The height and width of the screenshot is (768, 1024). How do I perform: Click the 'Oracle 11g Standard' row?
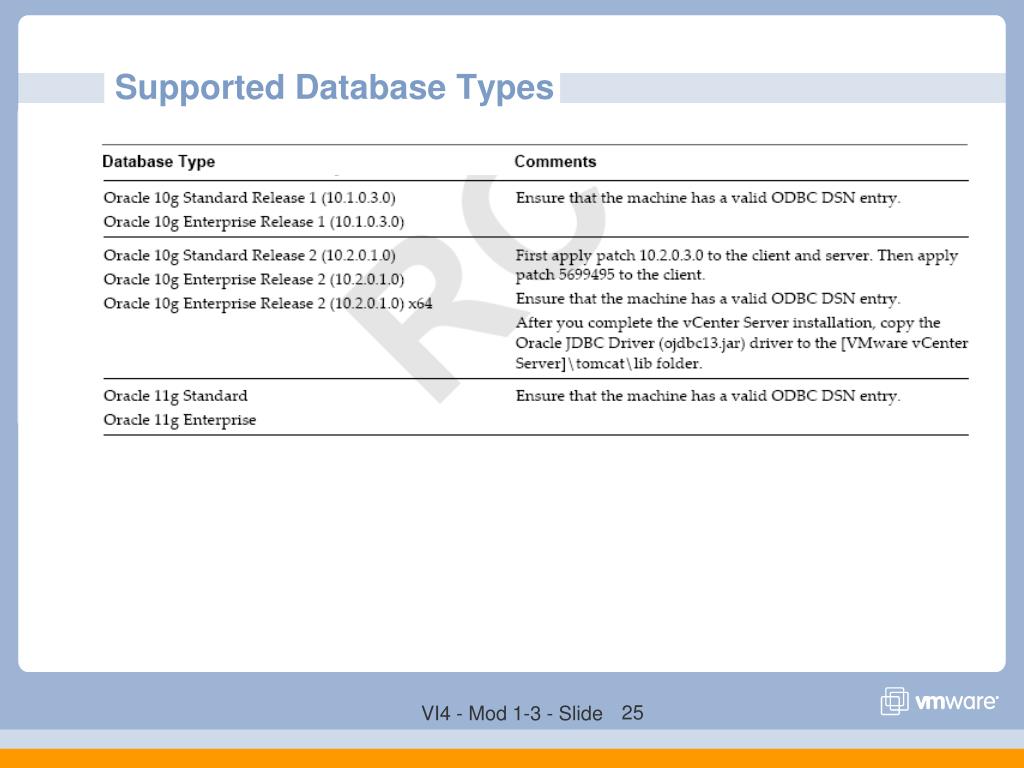coord(176,396)
